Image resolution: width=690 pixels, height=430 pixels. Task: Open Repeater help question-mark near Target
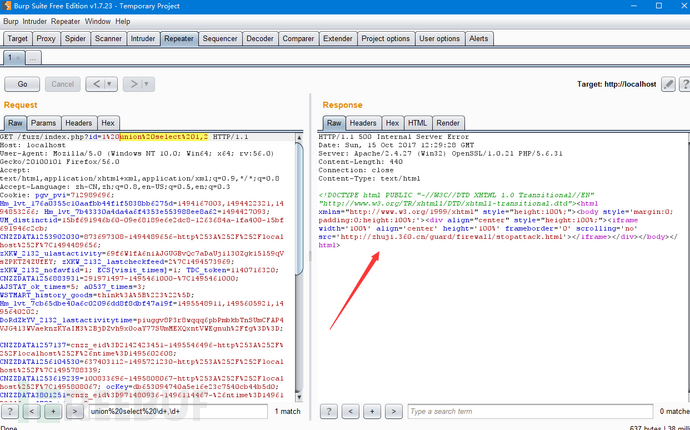tap(685, 84)
